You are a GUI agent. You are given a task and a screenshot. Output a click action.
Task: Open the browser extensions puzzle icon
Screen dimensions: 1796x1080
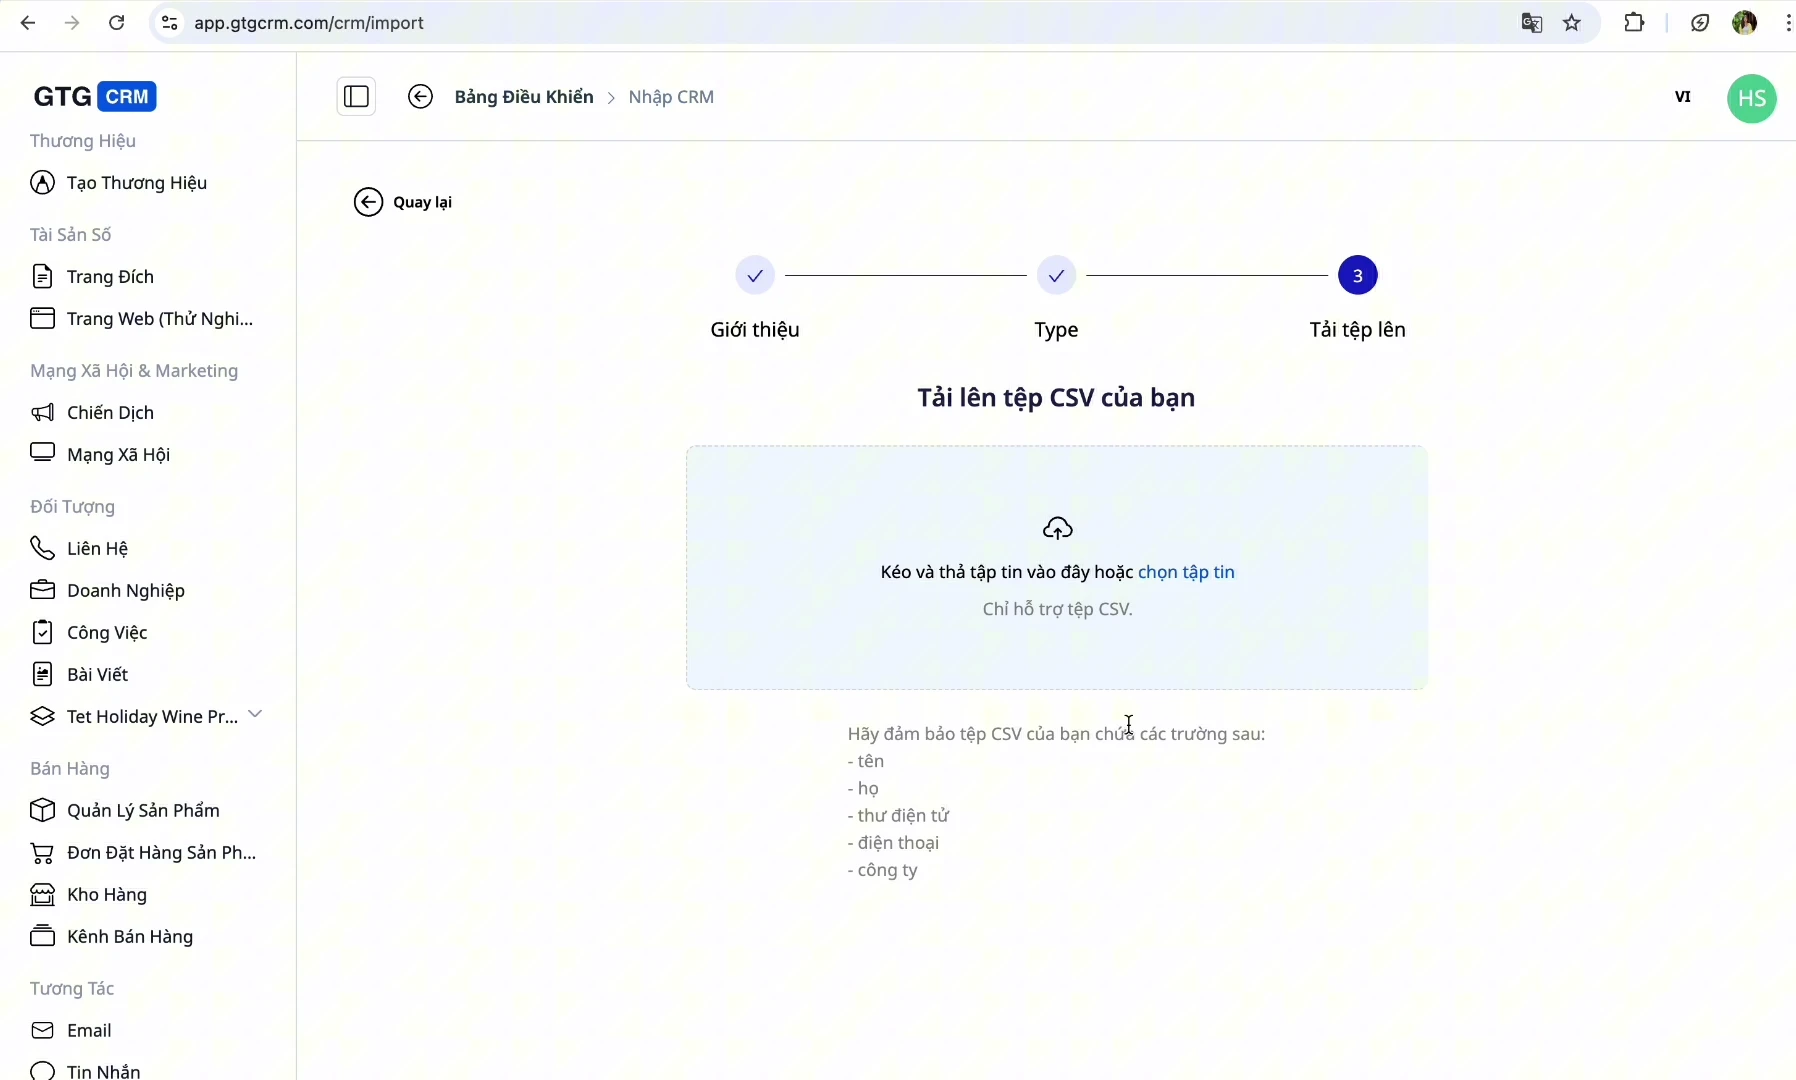pyautogui.click(x=1634, y=22)
